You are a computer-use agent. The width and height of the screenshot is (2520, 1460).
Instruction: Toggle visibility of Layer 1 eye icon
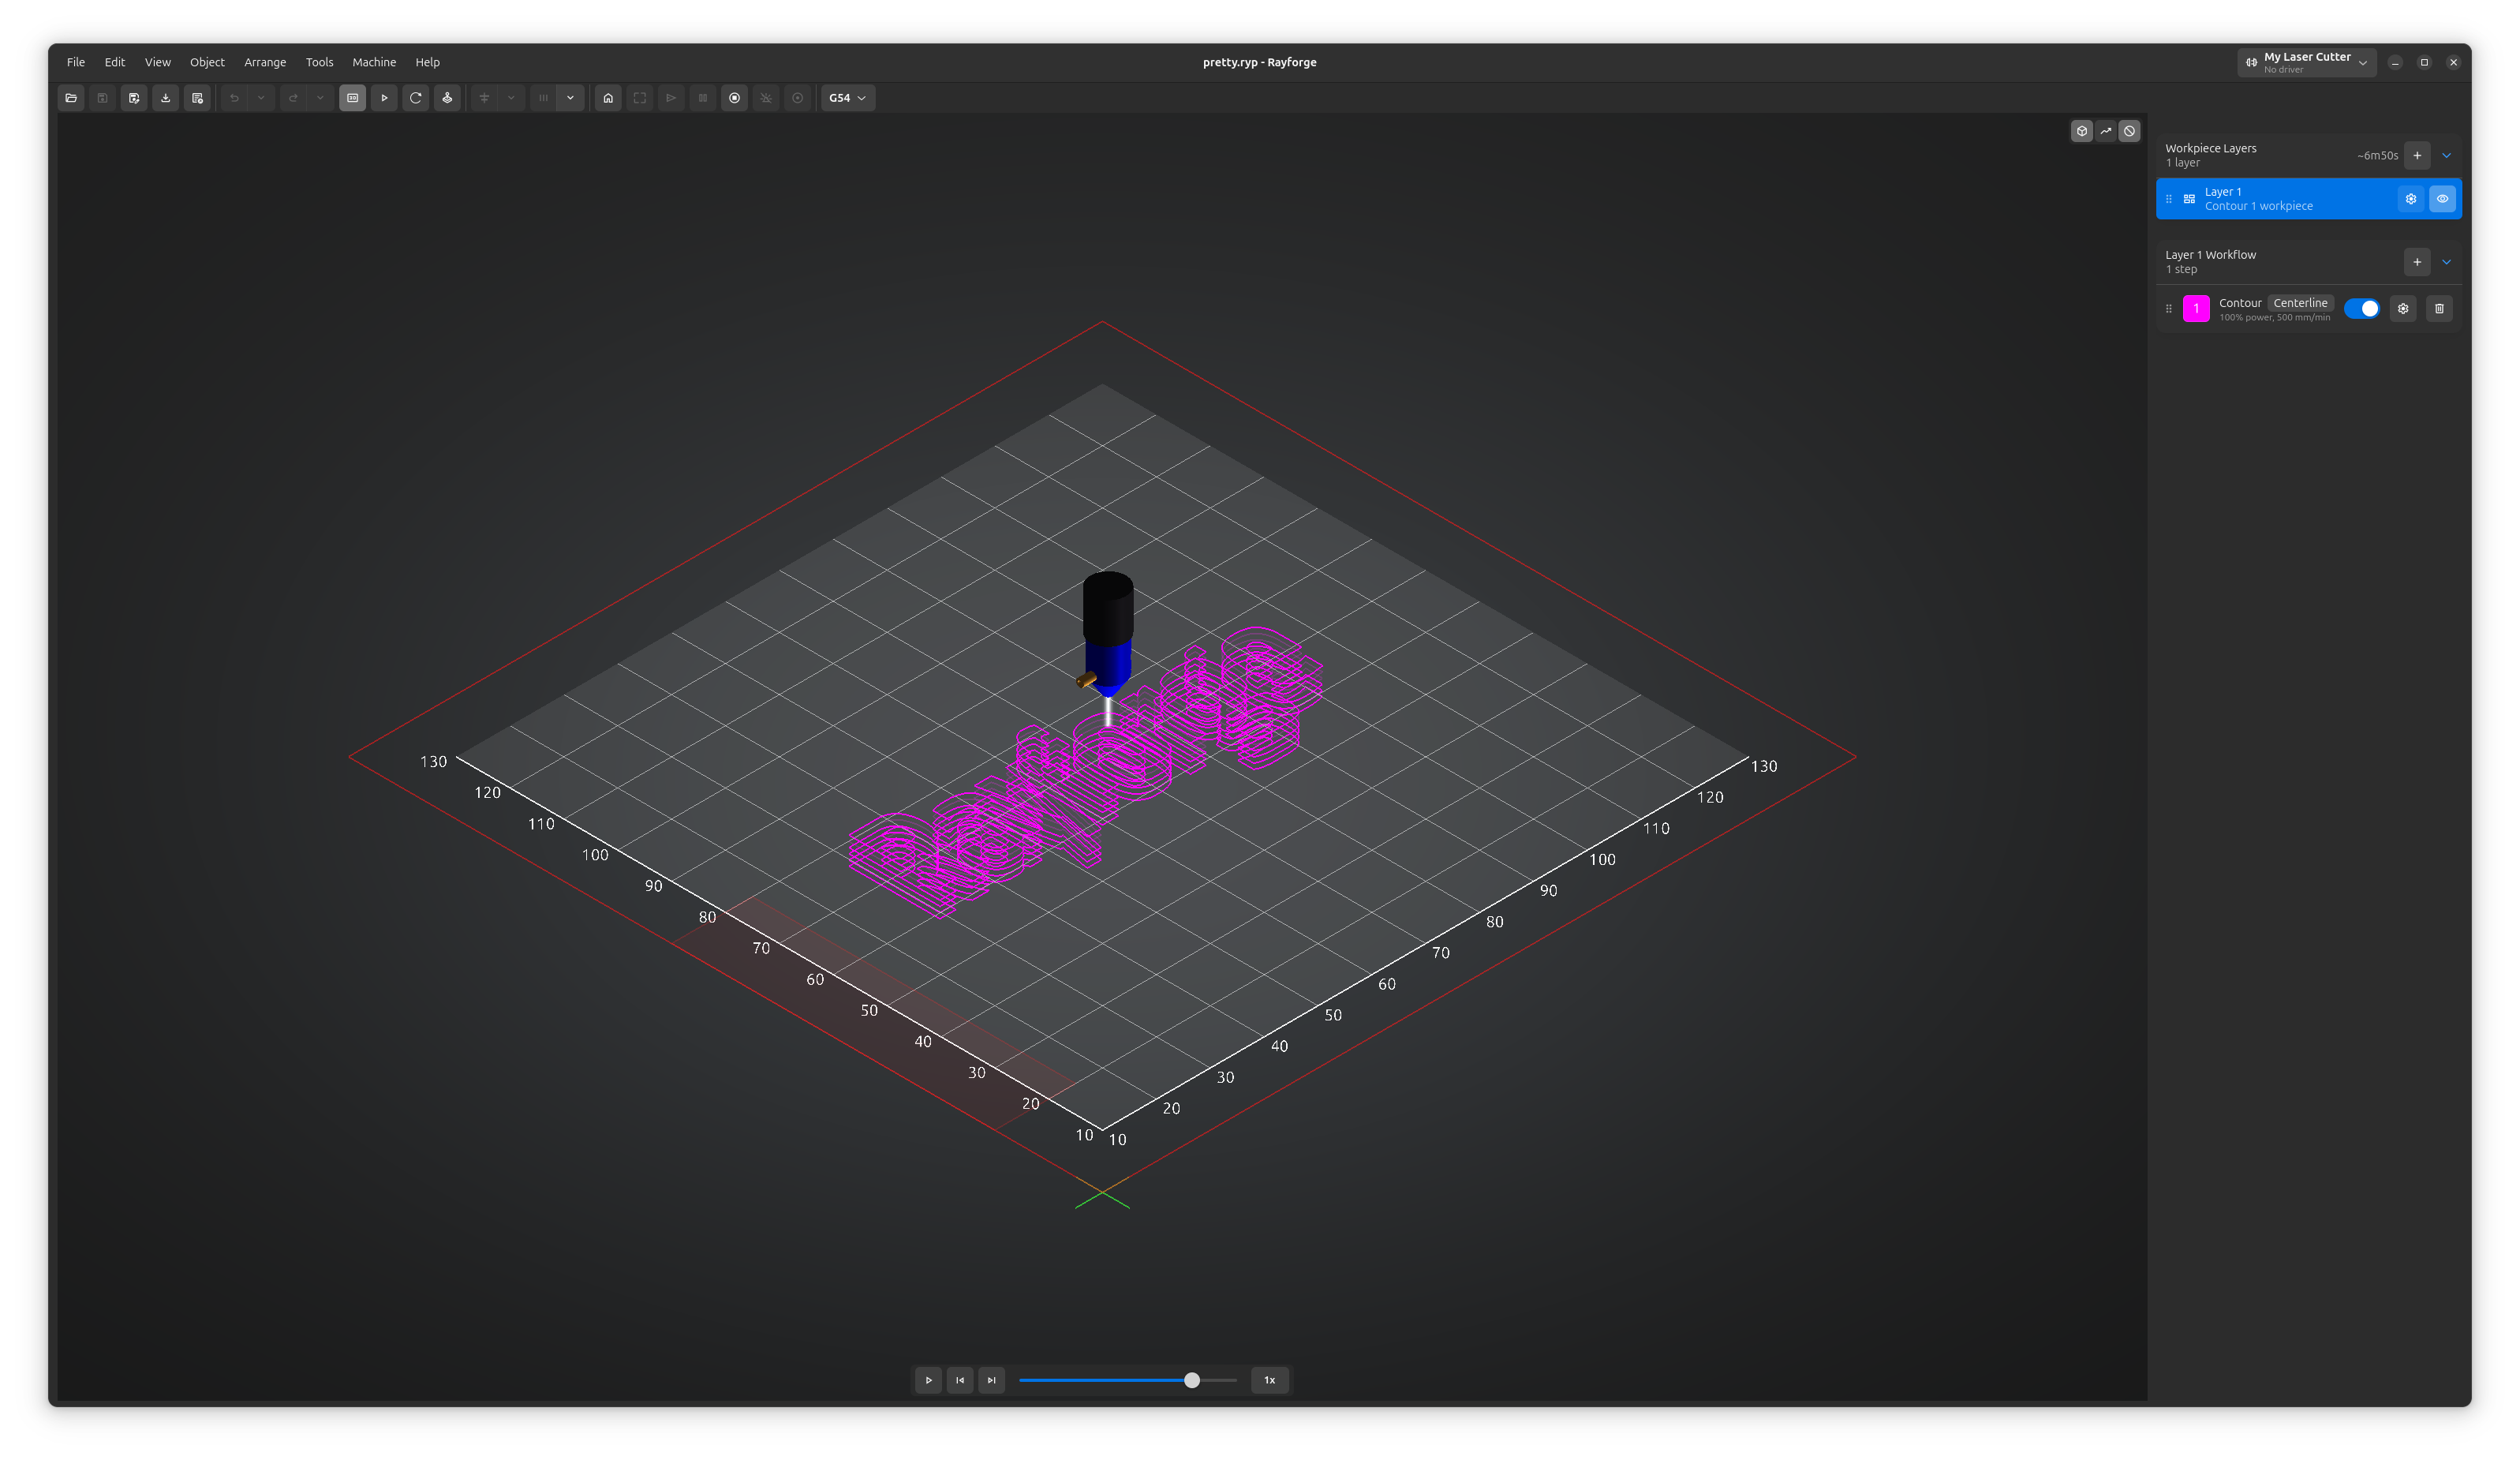pos(2443,198)
